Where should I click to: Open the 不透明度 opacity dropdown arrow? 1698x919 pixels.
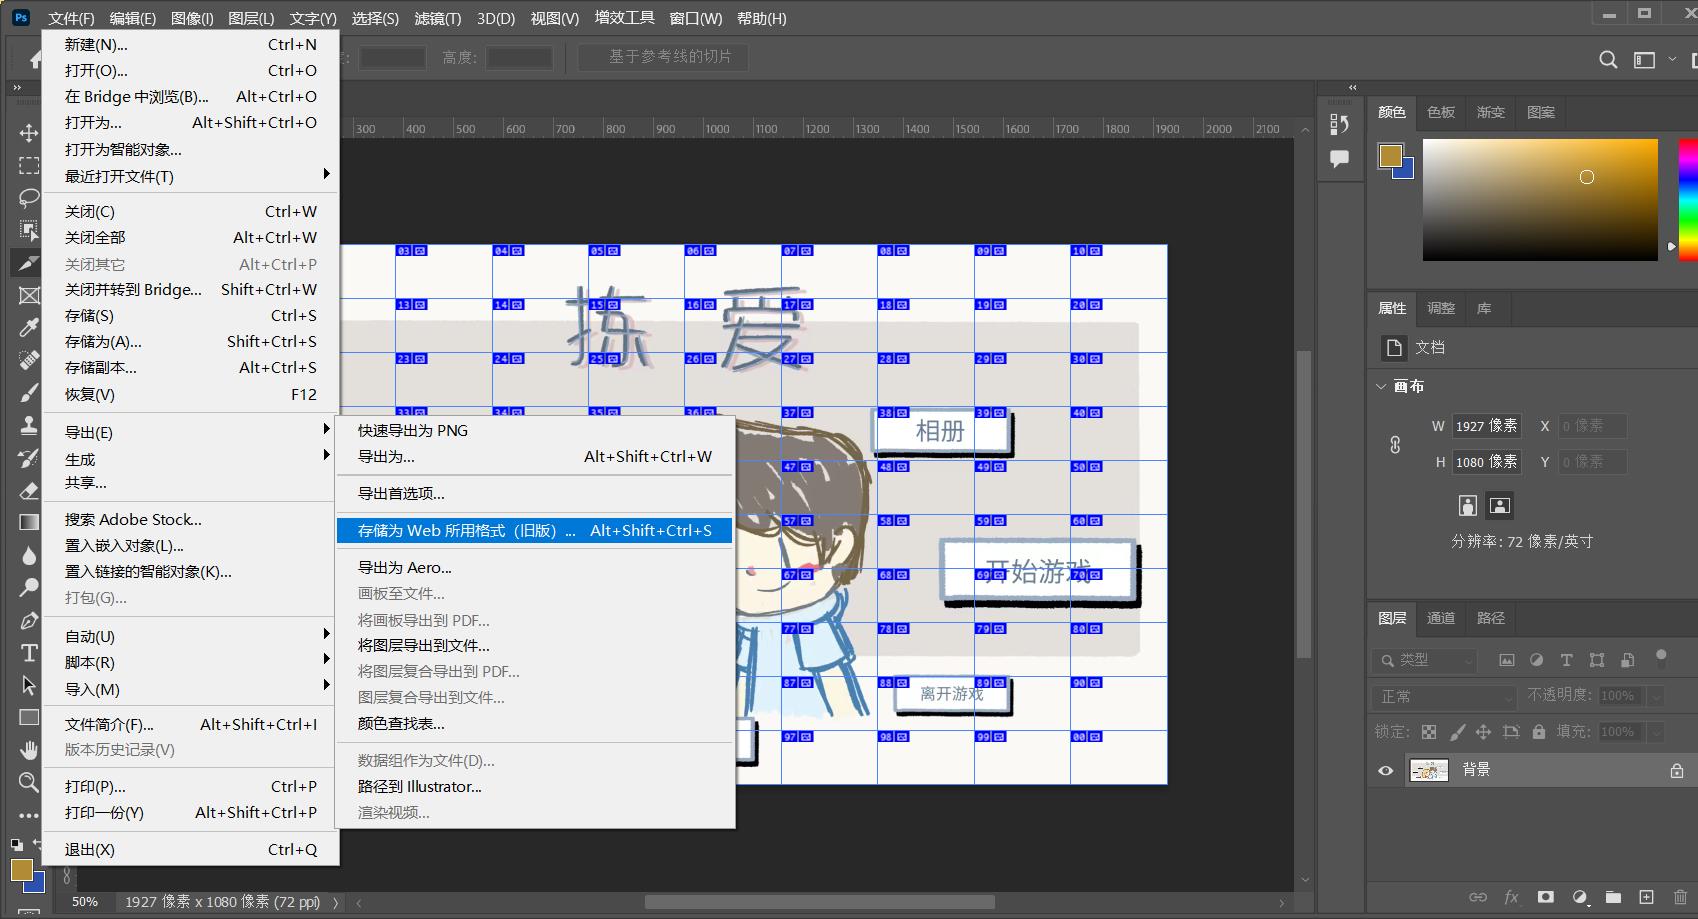(x=1656, y=696)
